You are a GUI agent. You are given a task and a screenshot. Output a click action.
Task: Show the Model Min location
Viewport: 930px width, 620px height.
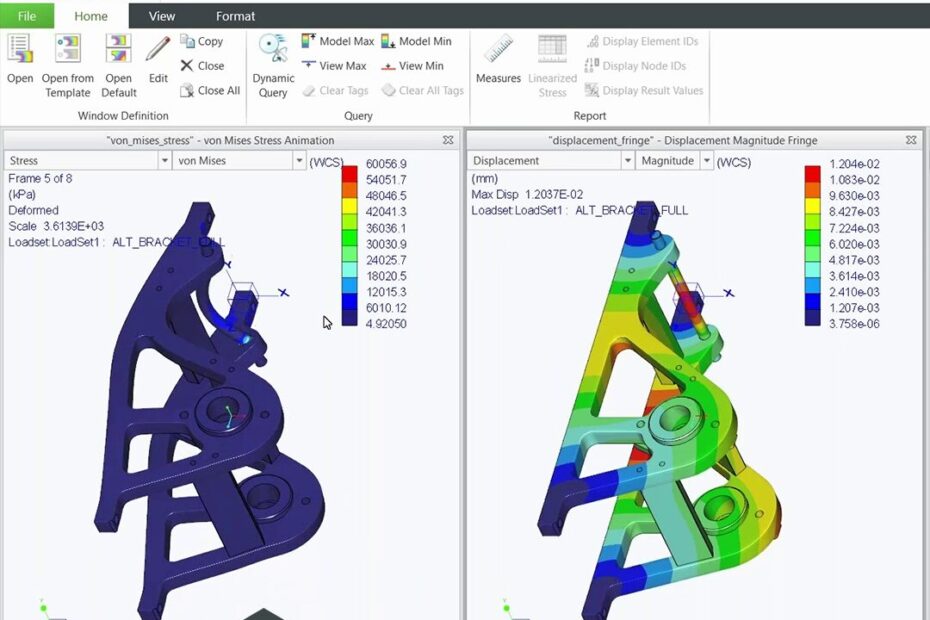coord(417,41)
